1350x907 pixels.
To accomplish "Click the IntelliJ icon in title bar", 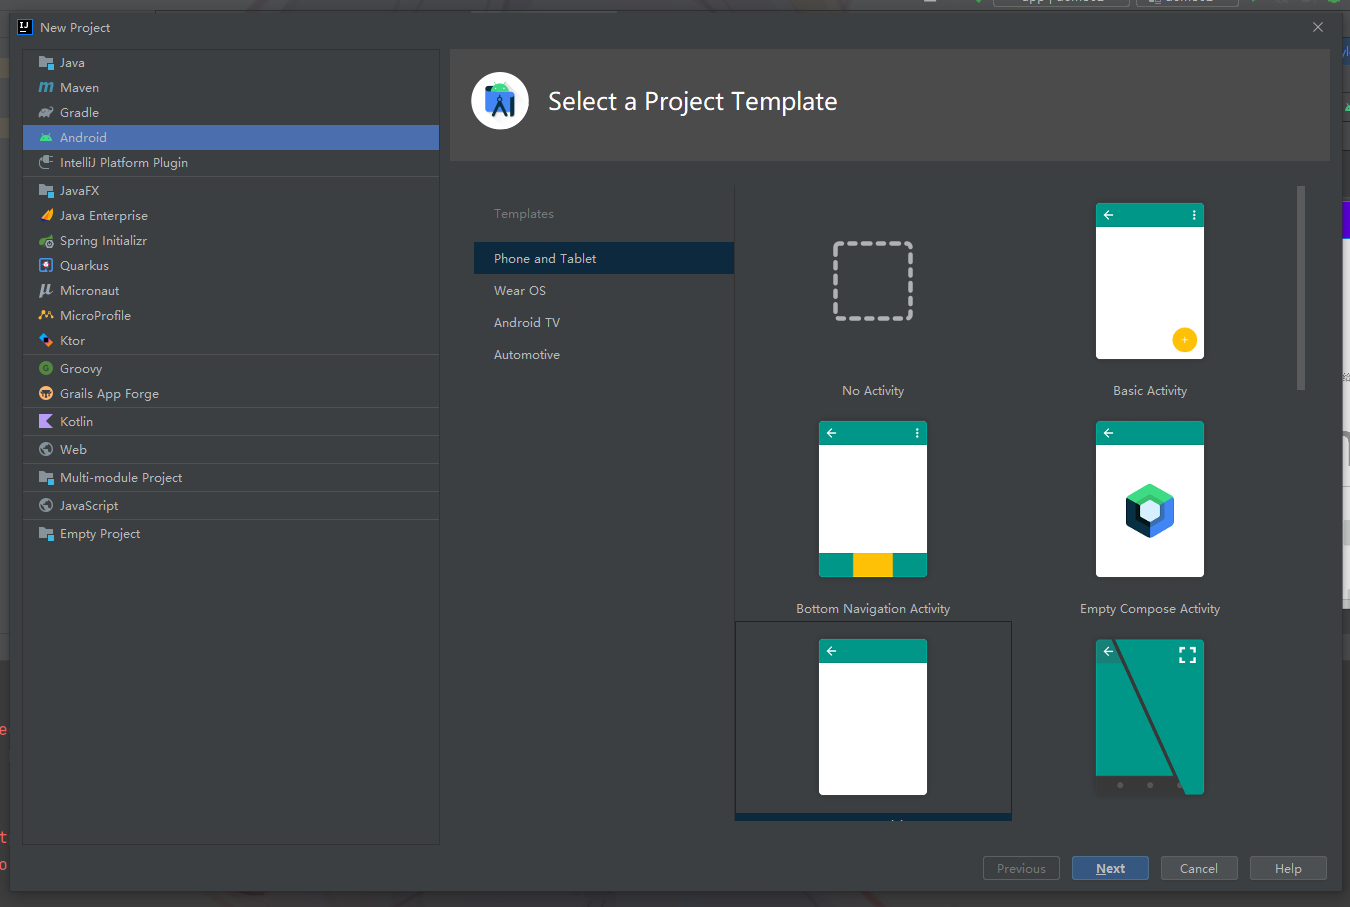I will 25,27.
